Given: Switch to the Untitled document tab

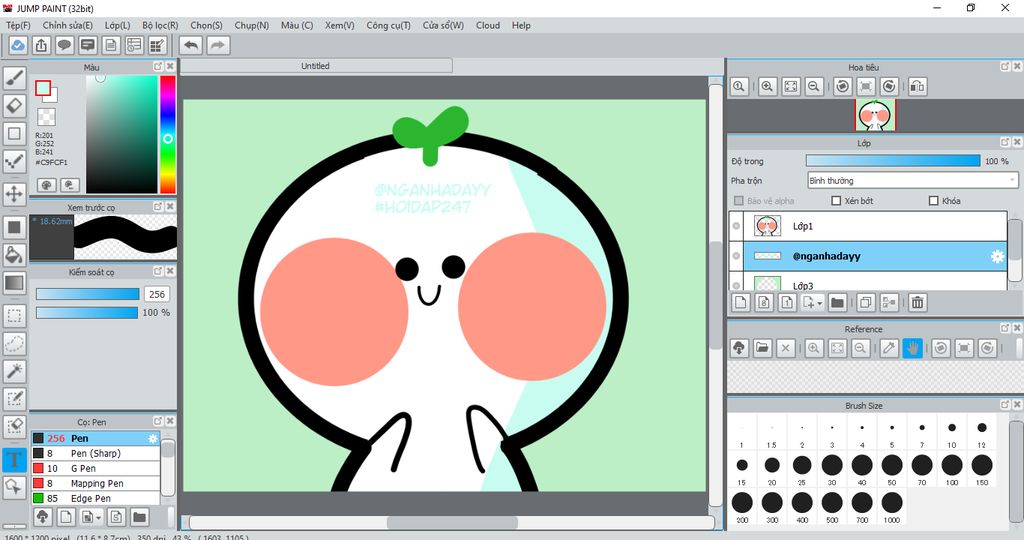Looking at the screenshot, I should (315, 66).
